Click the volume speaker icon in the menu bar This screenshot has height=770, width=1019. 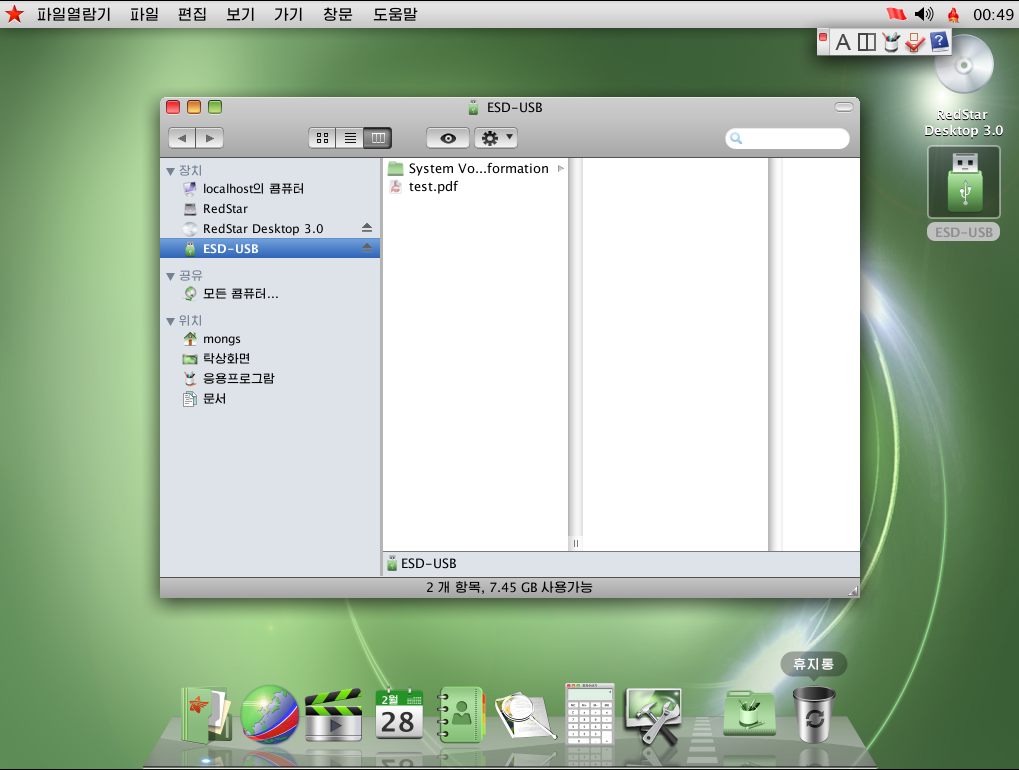(923, 14)
